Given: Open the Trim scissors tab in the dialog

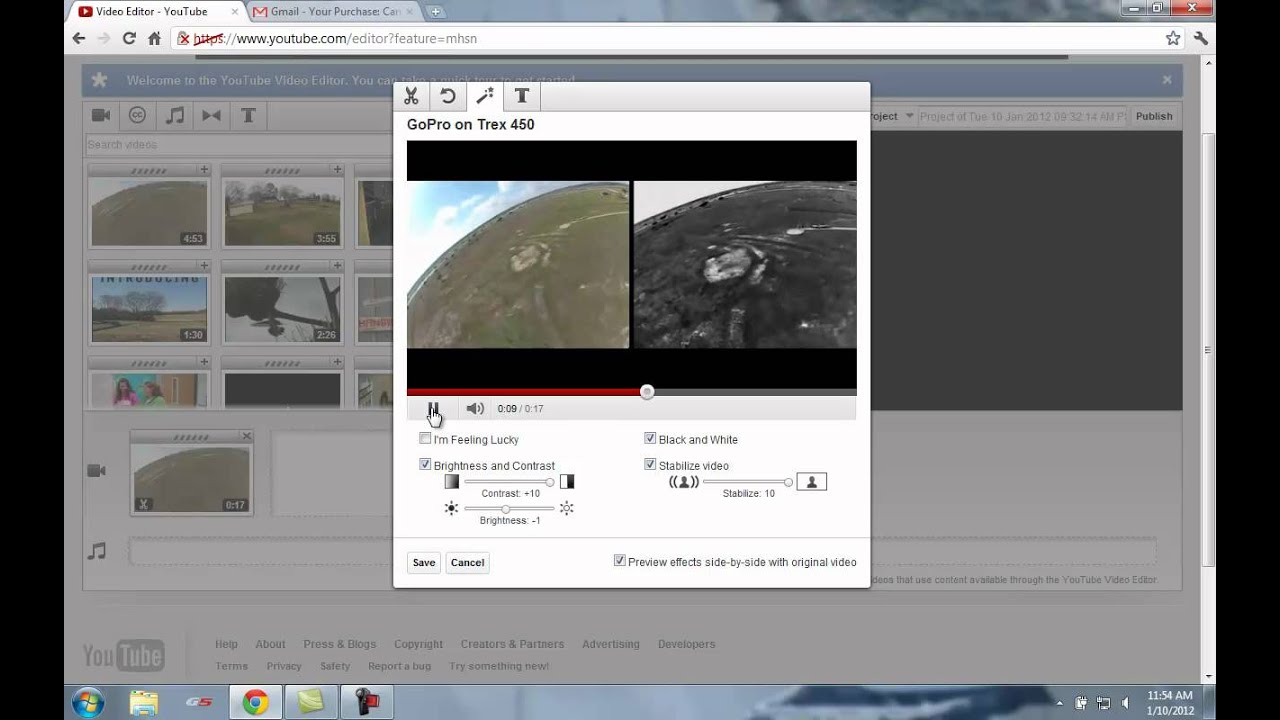Looking at the screenshot, I should (x=411, y=96).
